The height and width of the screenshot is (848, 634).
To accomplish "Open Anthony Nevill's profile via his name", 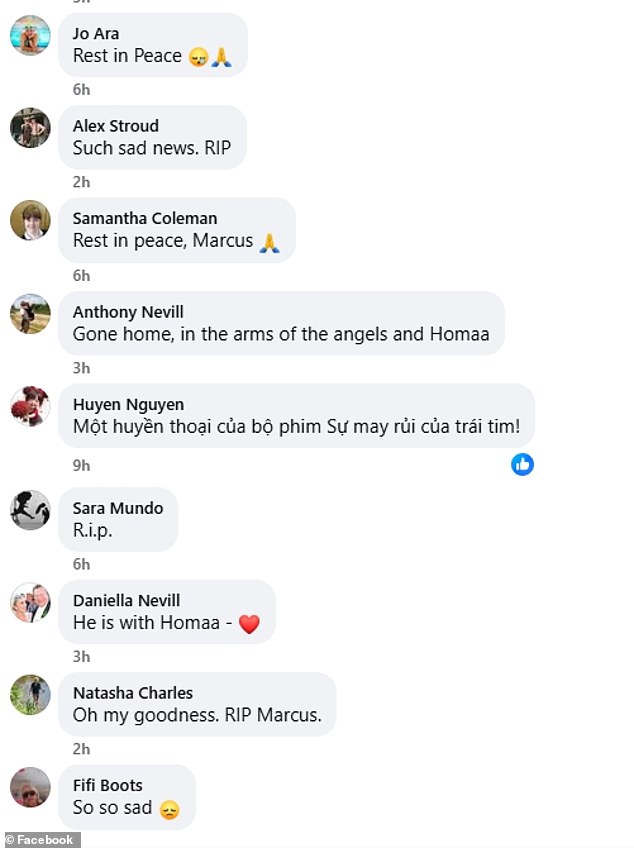I will click(x=128, y=312).
